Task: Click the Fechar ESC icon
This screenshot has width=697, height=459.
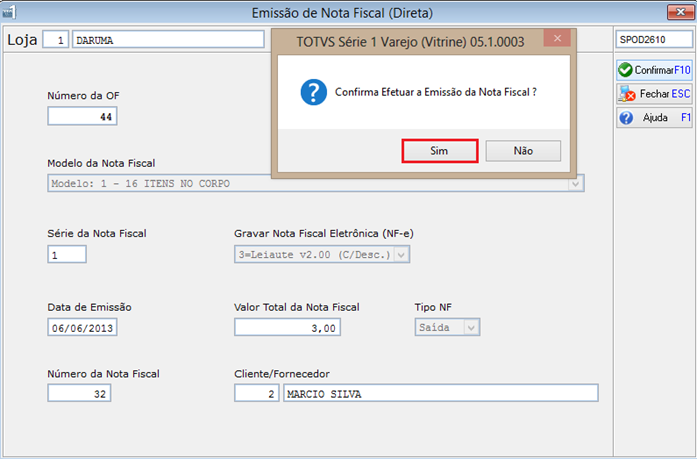Action: coord(627,94)
